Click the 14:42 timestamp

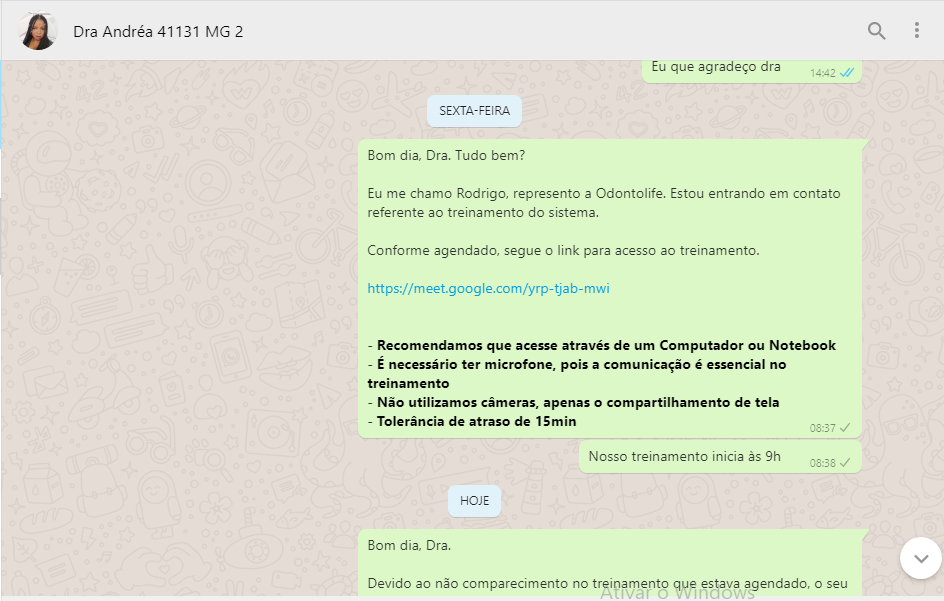pyautogui.click(x=822, y=73)
